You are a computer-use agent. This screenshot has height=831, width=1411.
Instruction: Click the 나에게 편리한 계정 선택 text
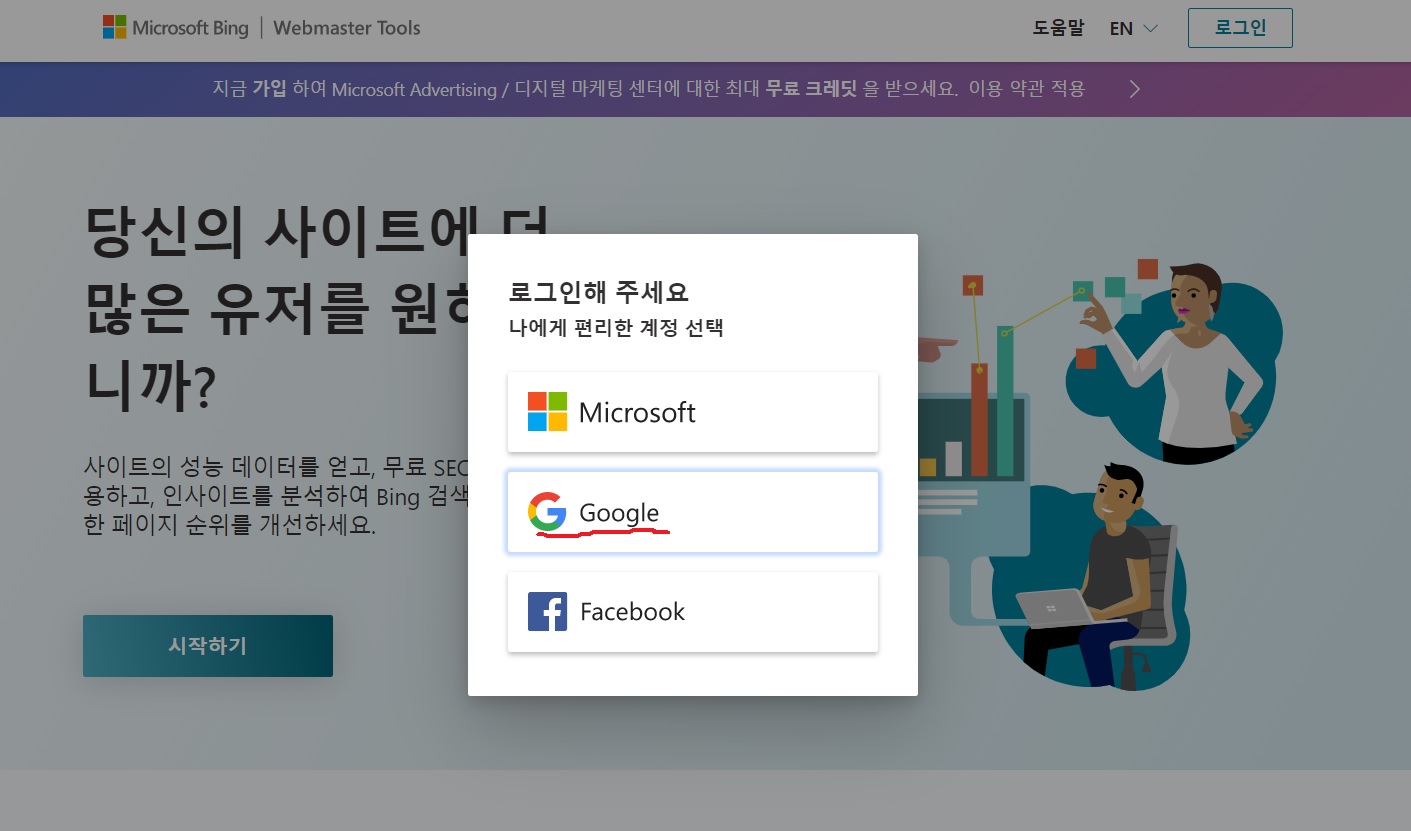pos(616,328)
